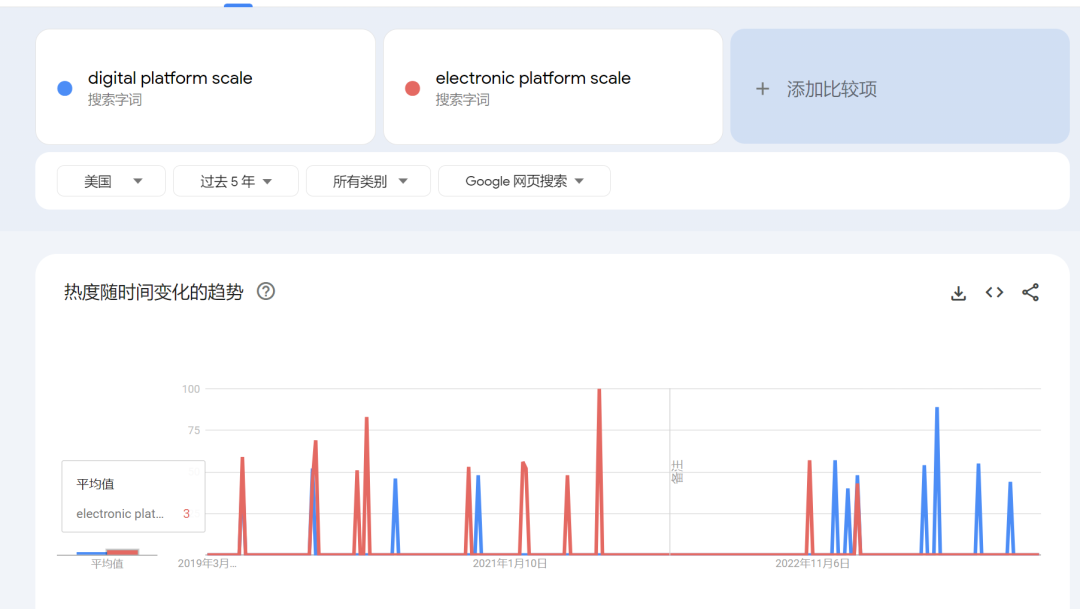The height and width of the screenshot is (609, 1080).
Task: Toggle the electronic platform scale series via its legend dot
Action: tap(412, 87)
